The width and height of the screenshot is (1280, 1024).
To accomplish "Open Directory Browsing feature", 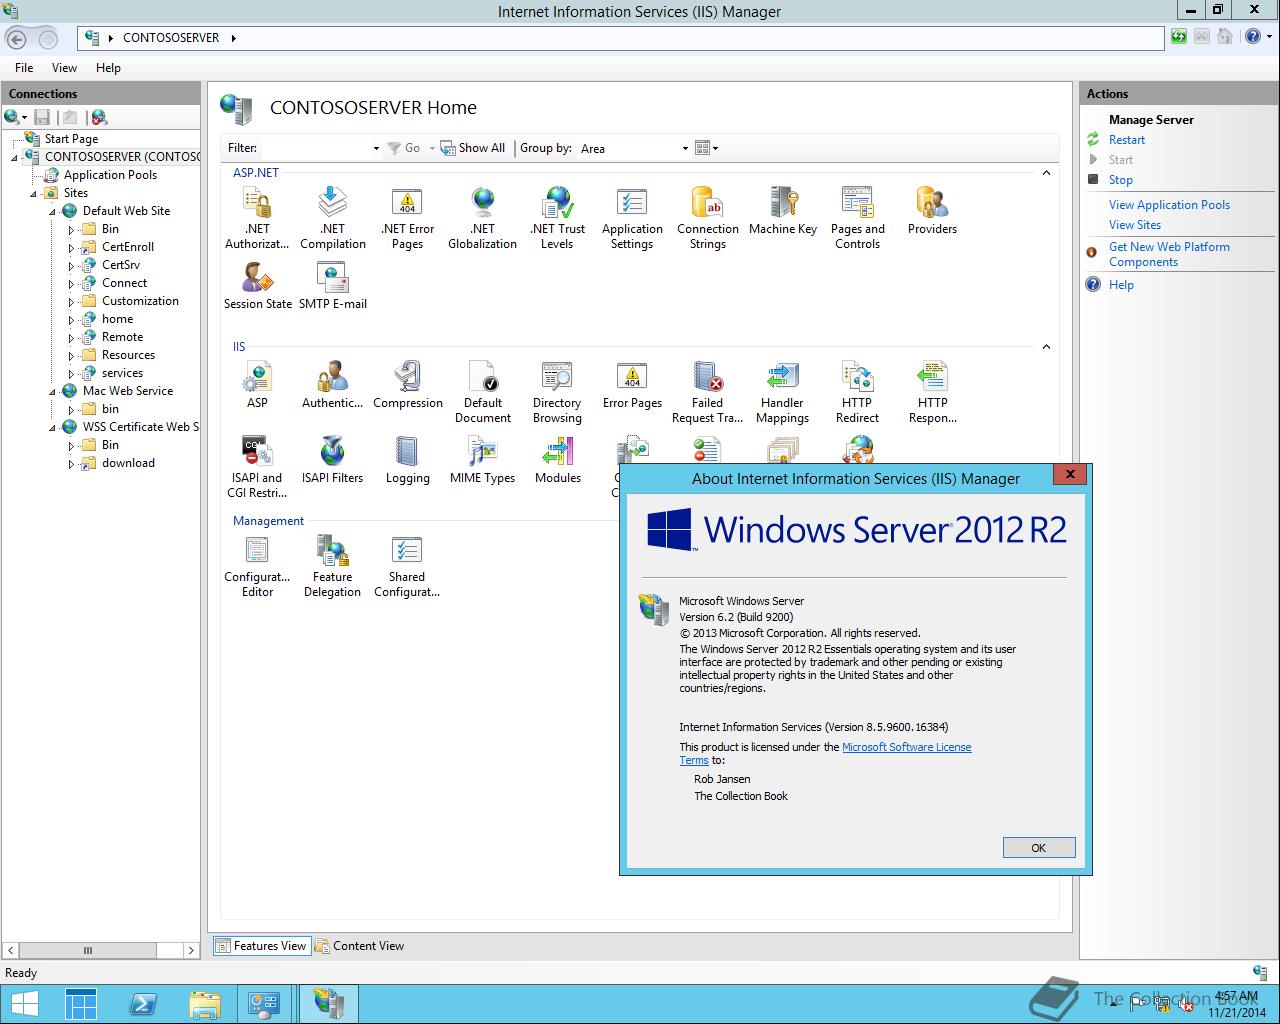I will coord(557,392).
